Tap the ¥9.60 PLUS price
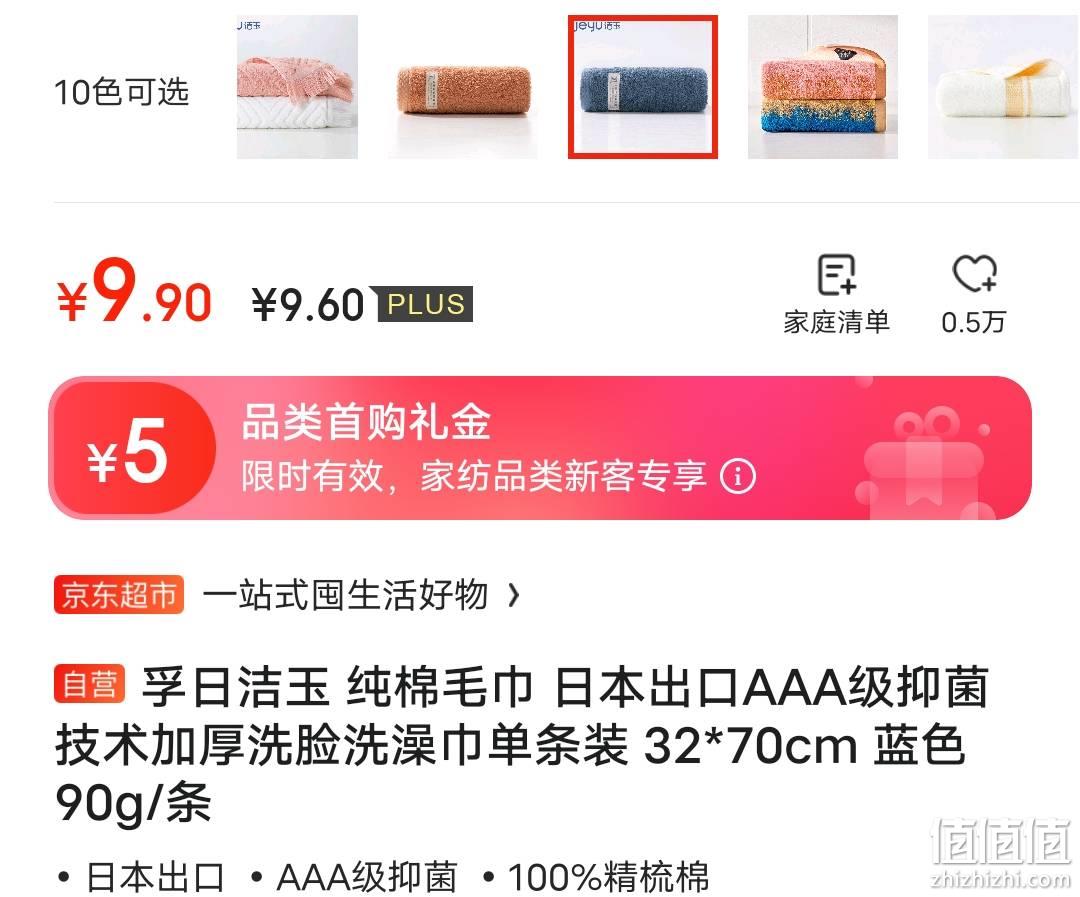 point(307,305)
